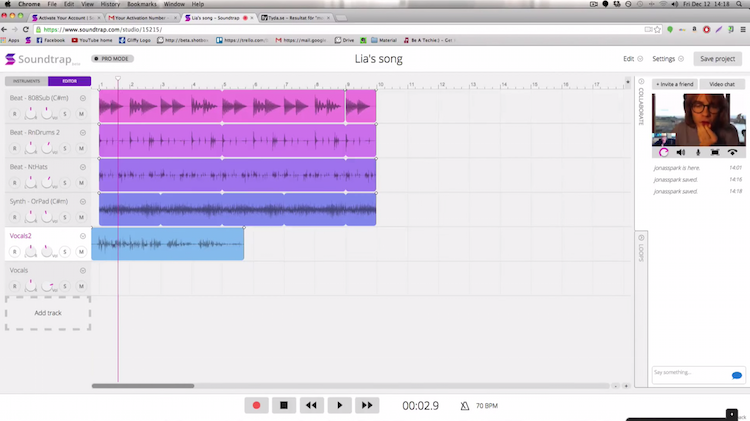Toggle video chat microphone icon
750x421 pixels.
[x=698, y=152]
